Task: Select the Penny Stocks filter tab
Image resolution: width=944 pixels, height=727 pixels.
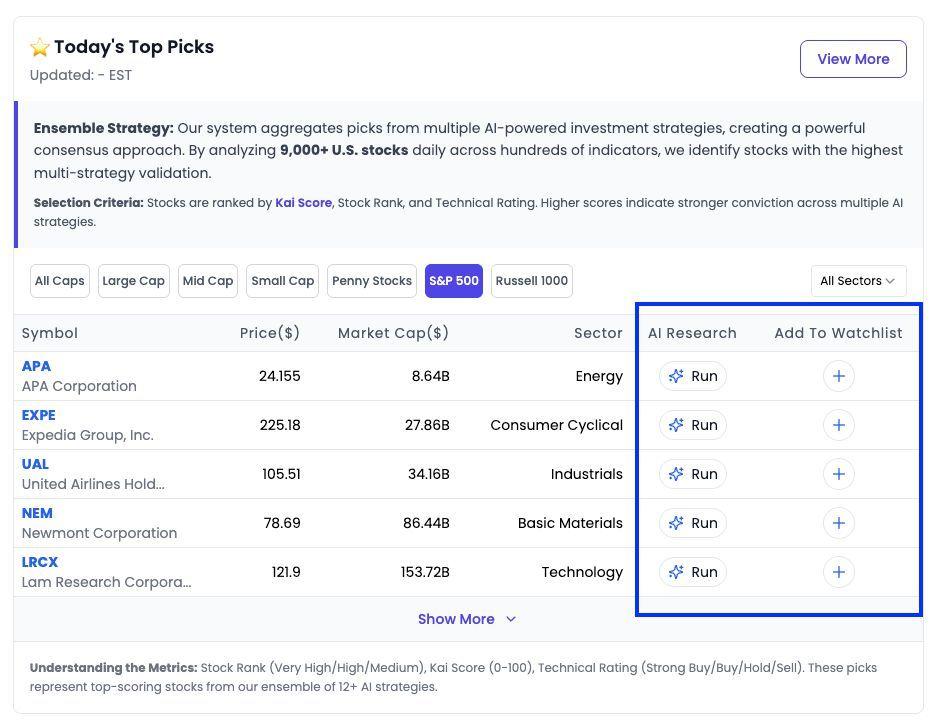Action: pyautogui.click(x=371, y=281)
